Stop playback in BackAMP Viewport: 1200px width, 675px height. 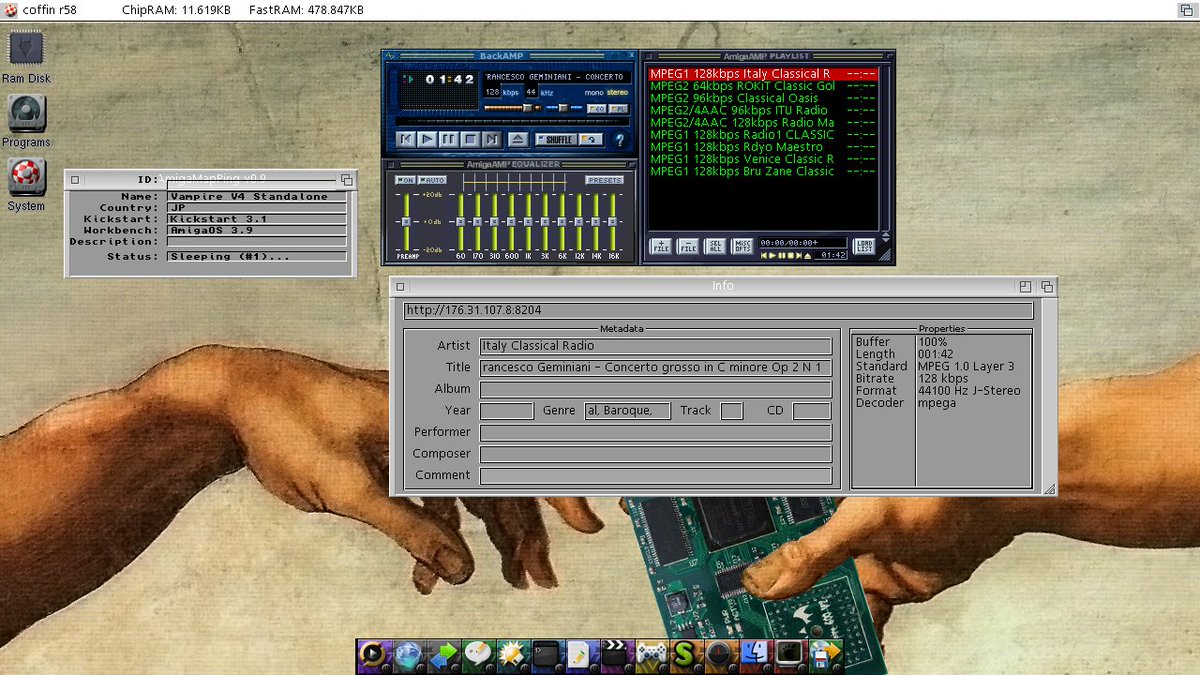470,139
